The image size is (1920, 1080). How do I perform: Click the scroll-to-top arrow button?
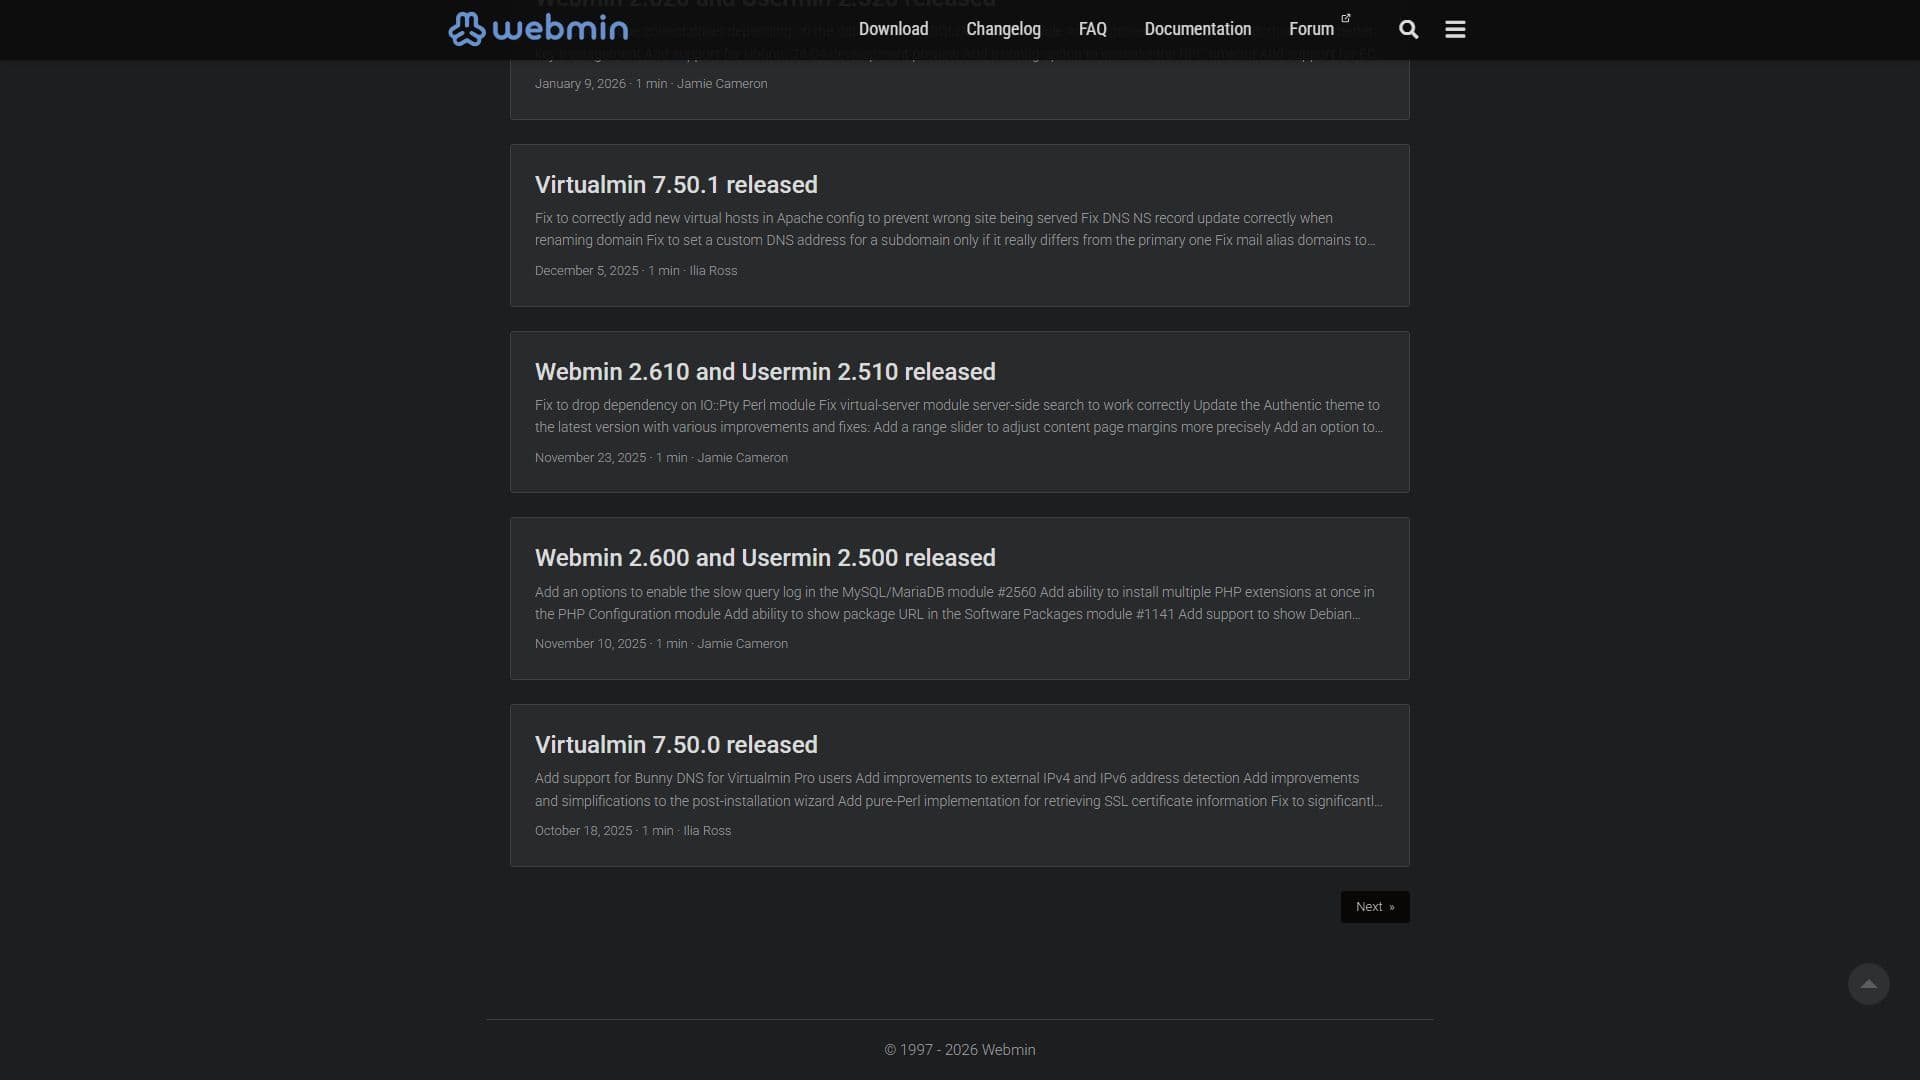[x=1868, y=984]
